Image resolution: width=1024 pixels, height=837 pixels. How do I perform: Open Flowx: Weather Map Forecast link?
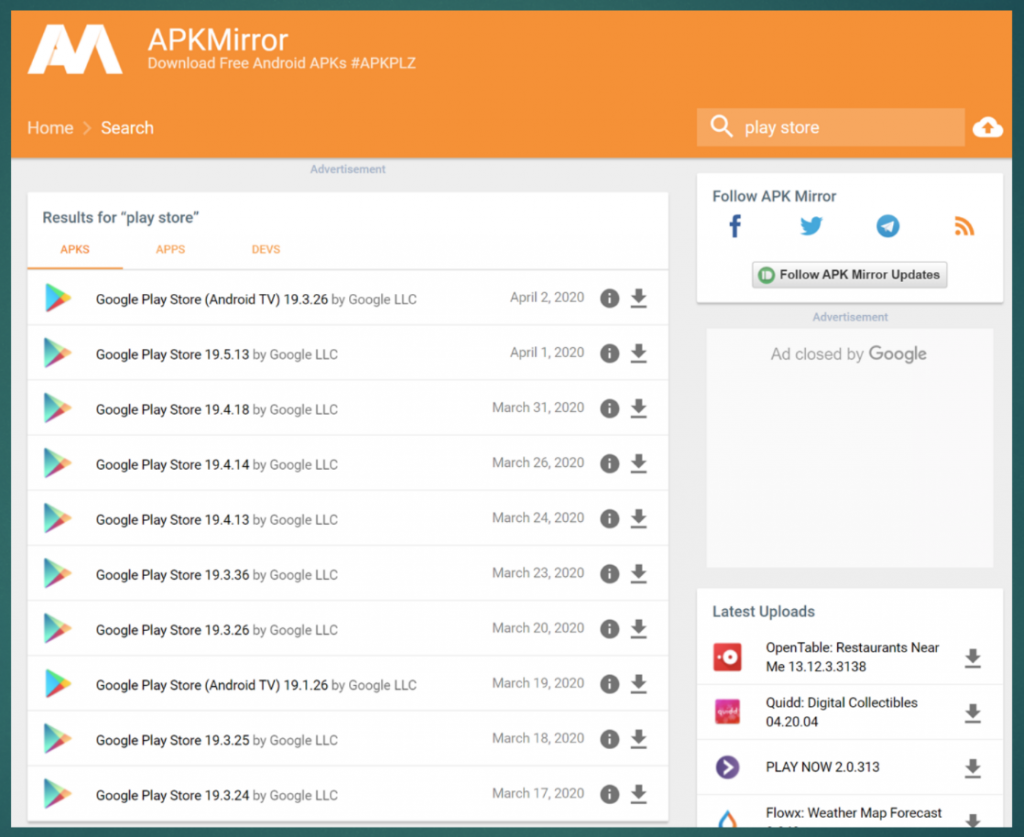click(854, 813)
